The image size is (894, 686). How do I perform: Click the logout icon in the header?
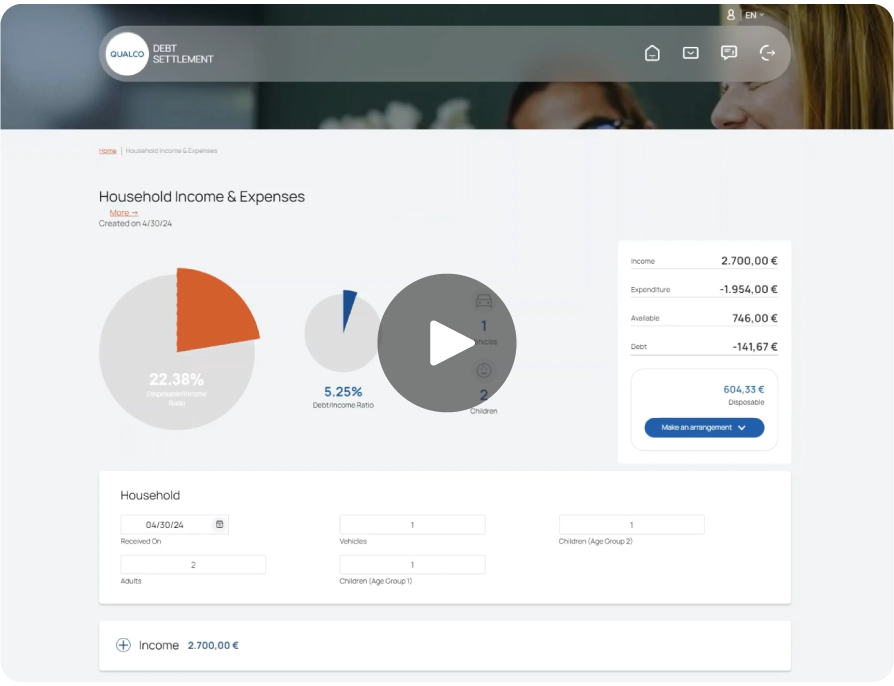767,52
